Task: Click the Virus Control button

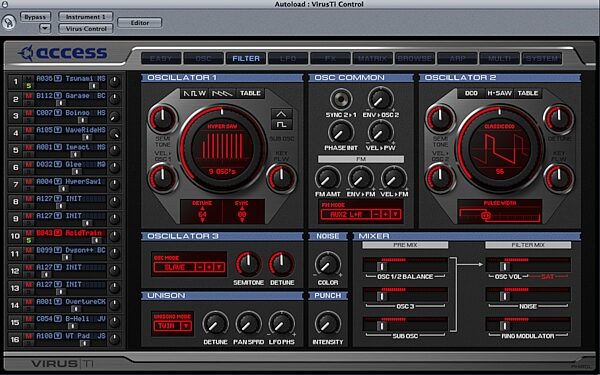Action: tap(86, 29)
